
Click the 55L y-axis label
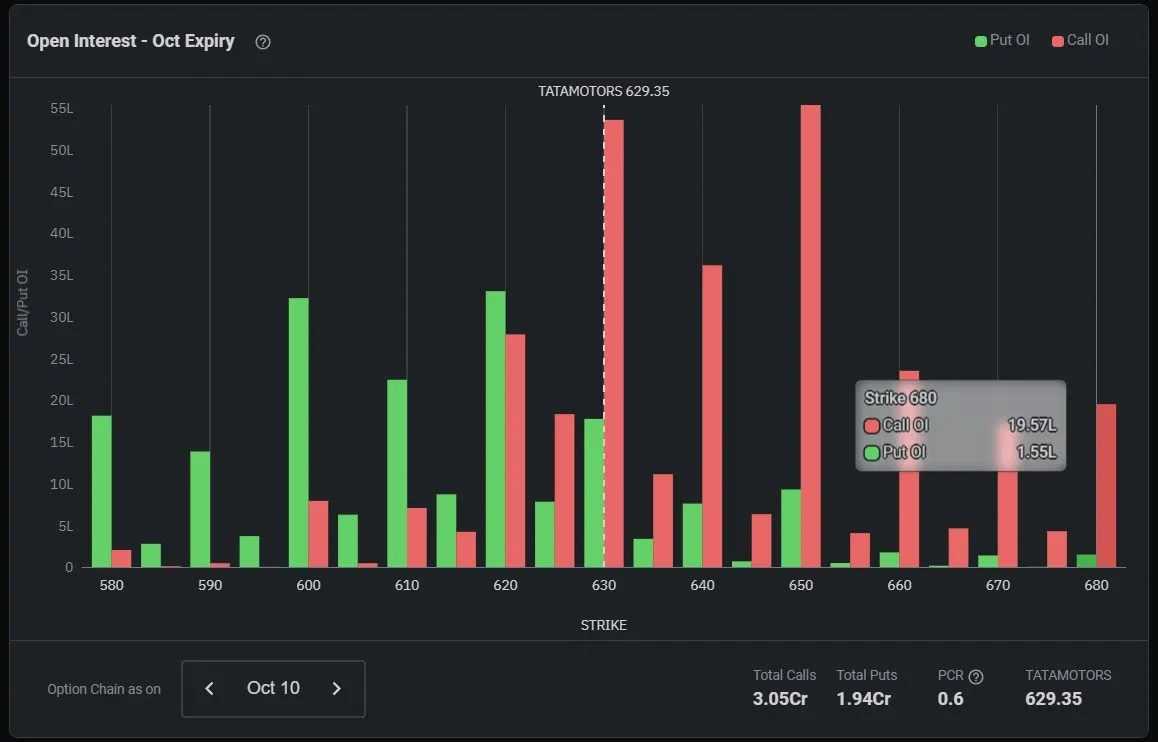[x=62, y=109]
